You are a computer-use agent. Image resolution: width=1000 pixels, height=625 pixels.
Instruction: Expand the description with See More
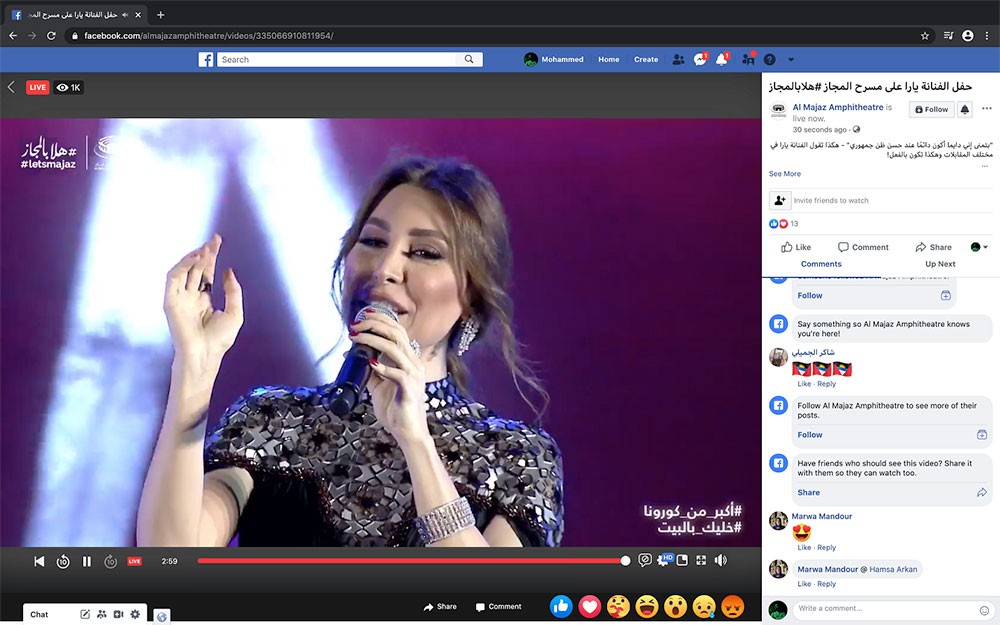tap(784, 173)
